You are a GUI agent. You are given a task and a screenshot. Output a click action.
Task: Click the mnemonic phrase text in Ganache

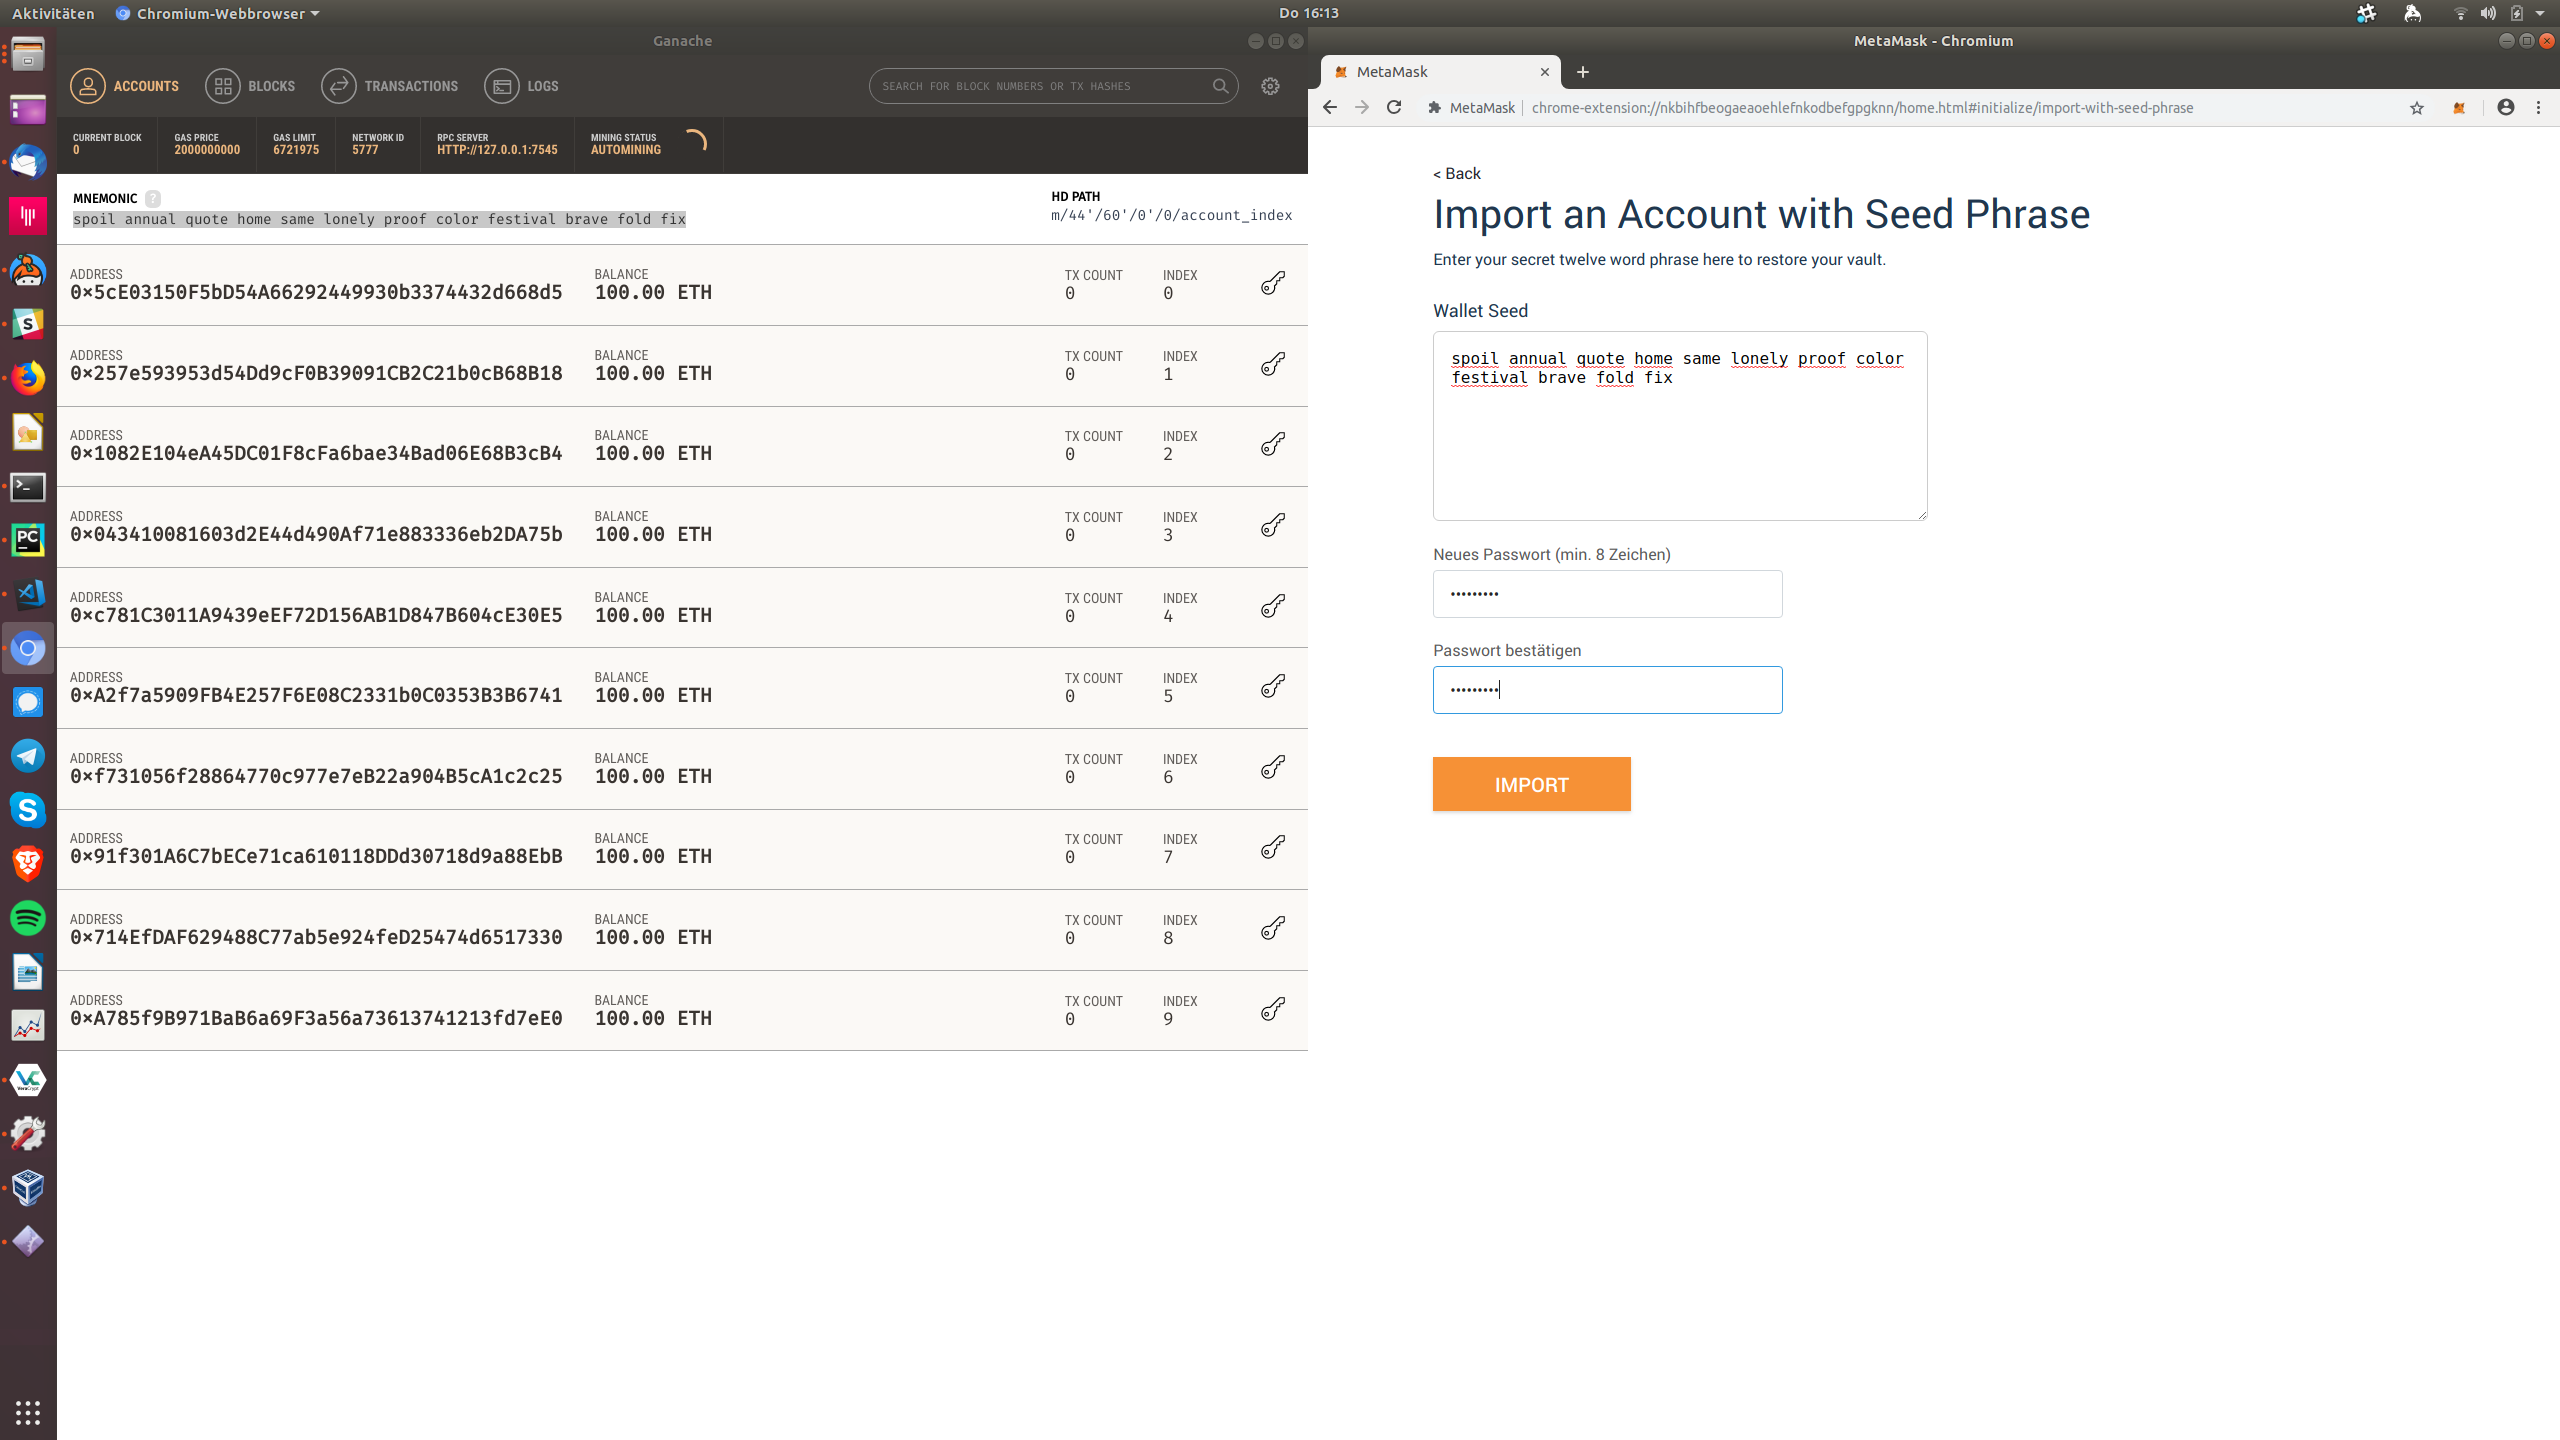(x=379, y=219)
